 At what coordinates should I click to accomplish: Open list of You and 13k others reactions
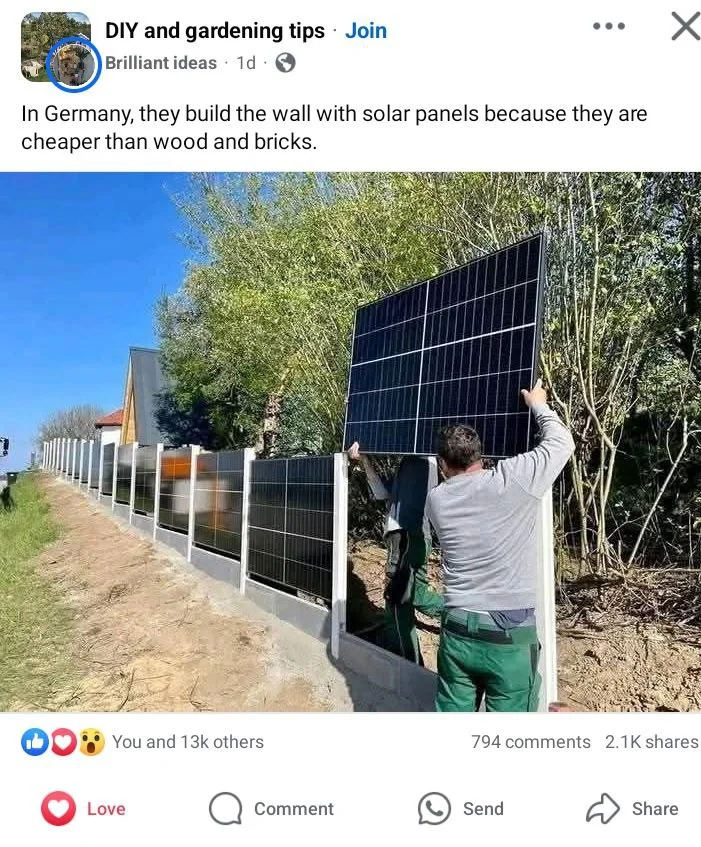tap(188, 742)
